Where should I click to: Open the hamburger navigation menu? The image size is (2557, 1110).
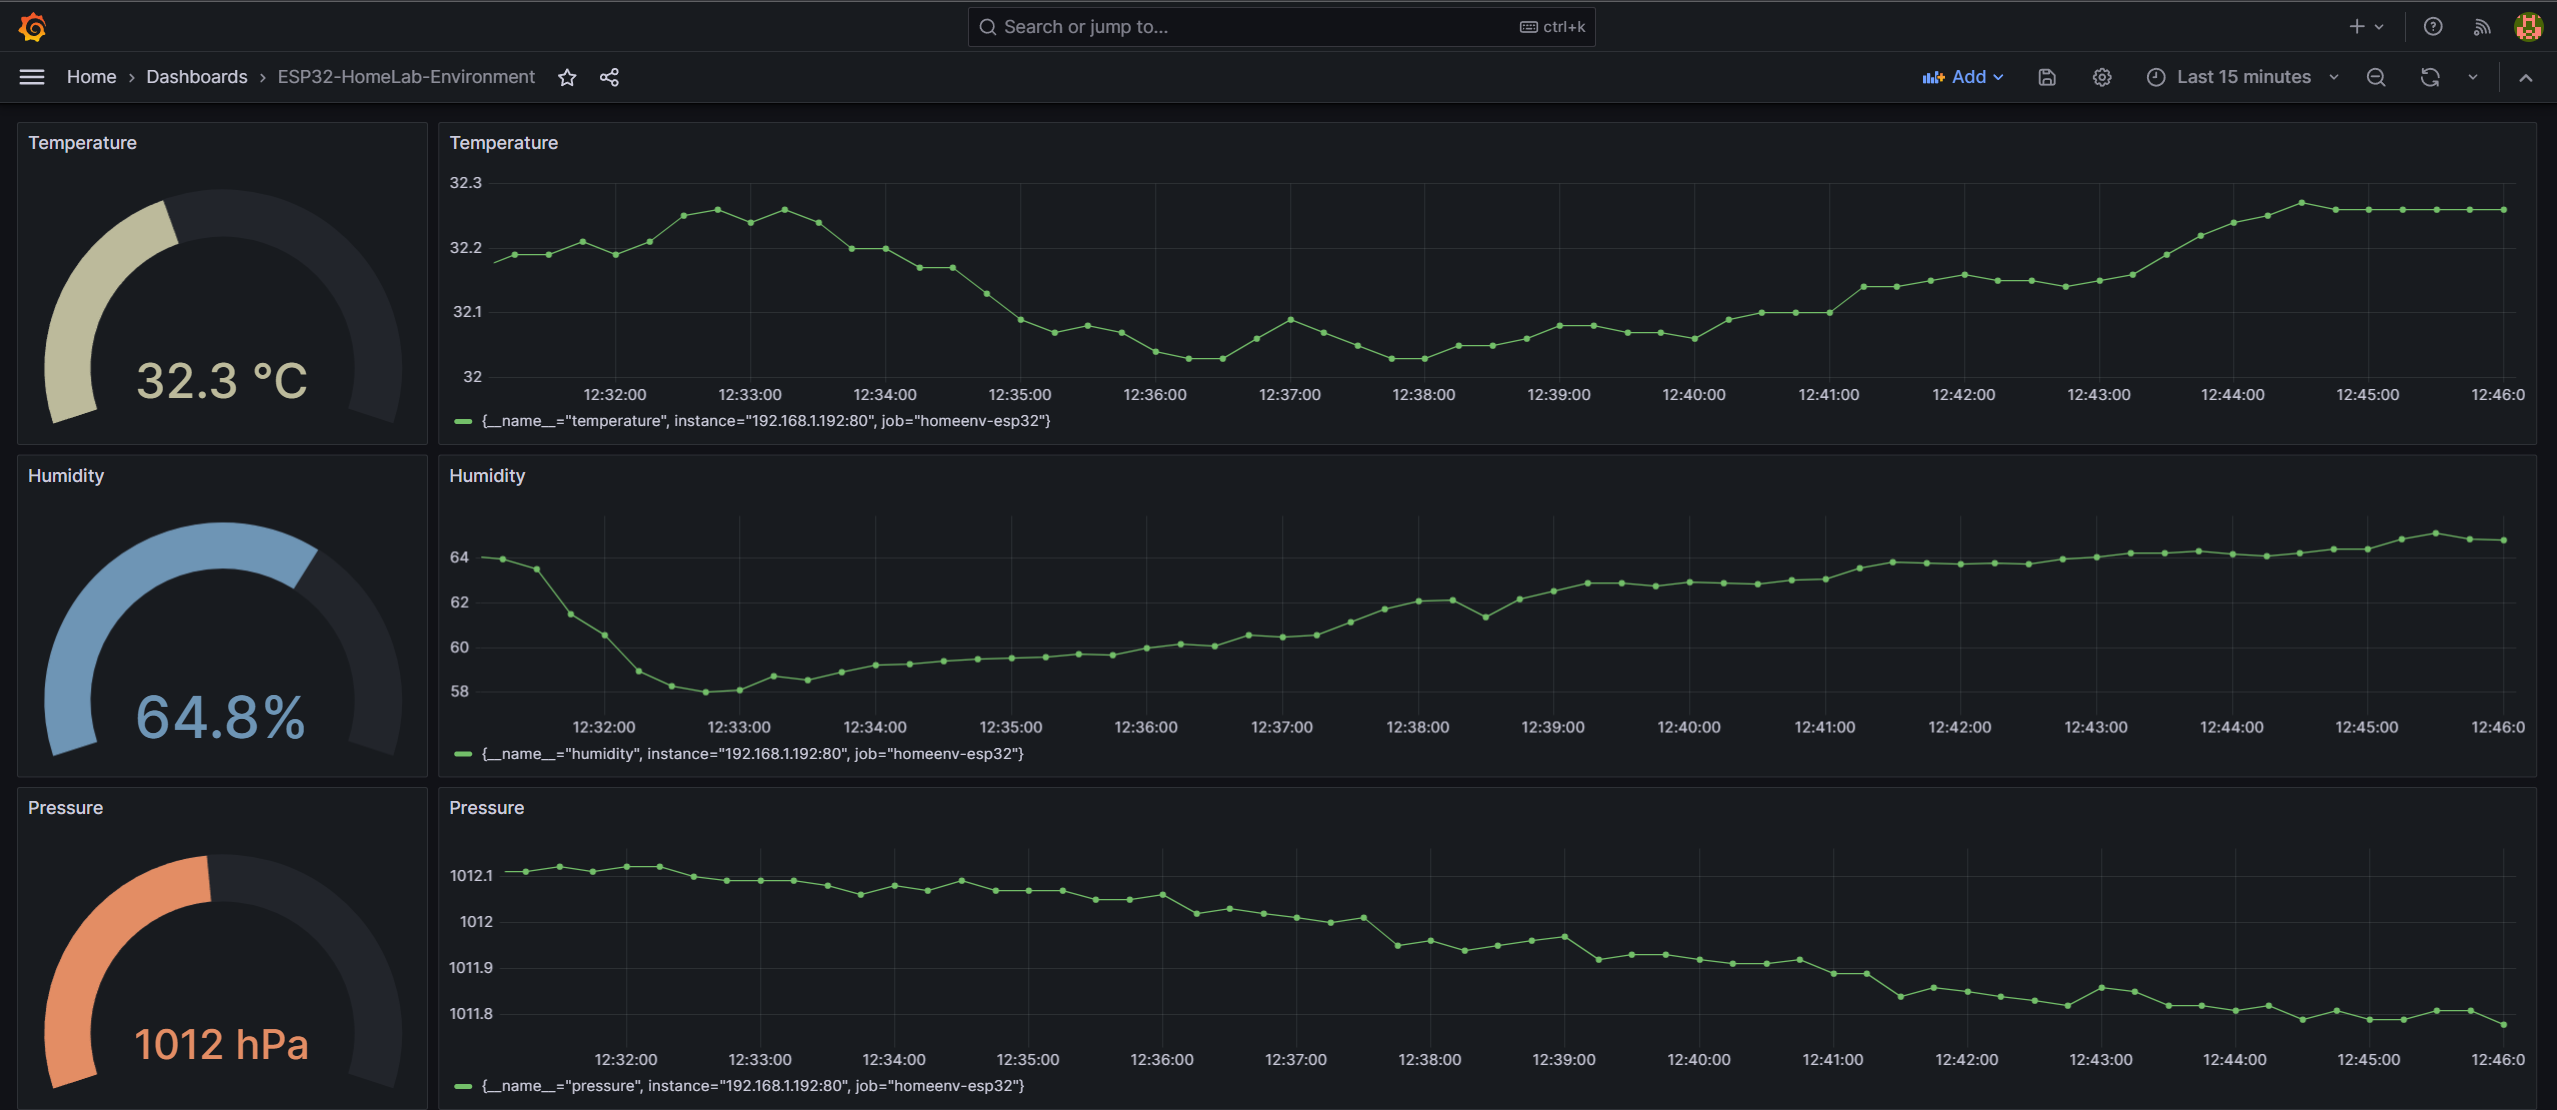(32, 77)
